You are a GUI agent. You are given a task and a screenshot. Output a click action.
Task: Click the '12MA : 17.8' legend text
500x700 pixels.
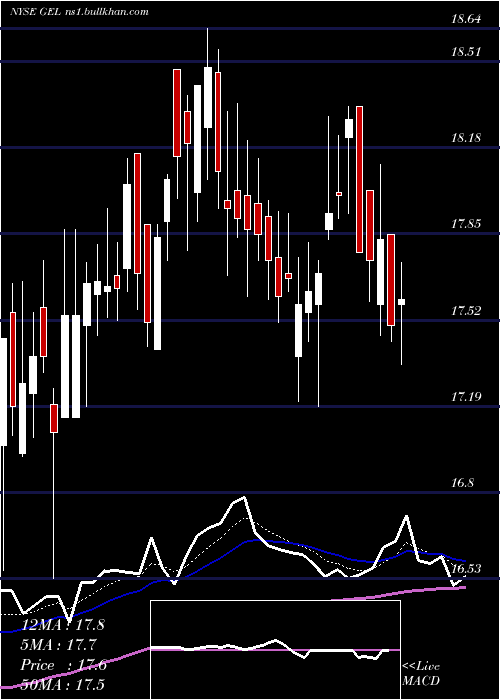point(62,625)
